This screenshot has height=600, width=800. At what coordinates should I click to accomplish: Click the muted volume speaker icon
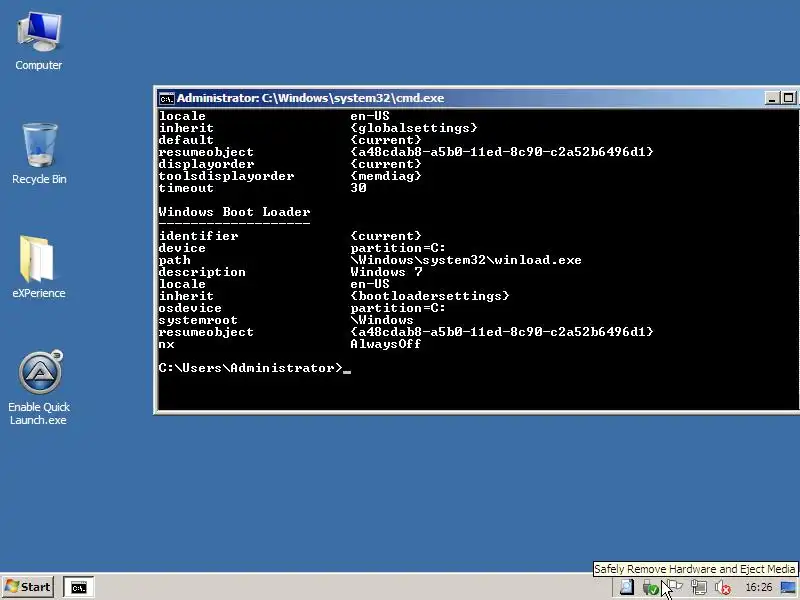click(x=722, y=588)
